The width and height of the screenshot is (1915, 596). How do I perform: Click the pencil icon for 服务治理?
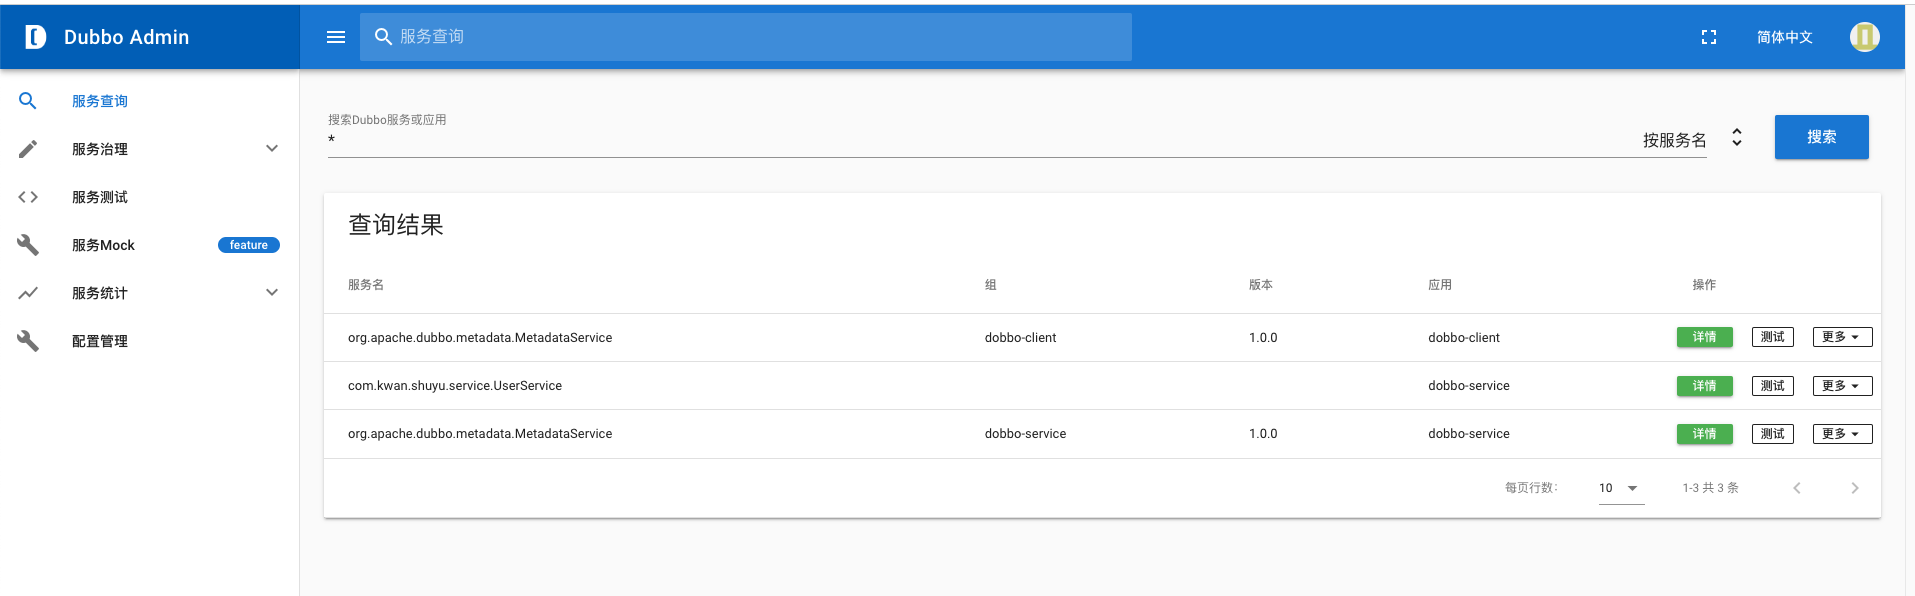[x=28, y=149]
